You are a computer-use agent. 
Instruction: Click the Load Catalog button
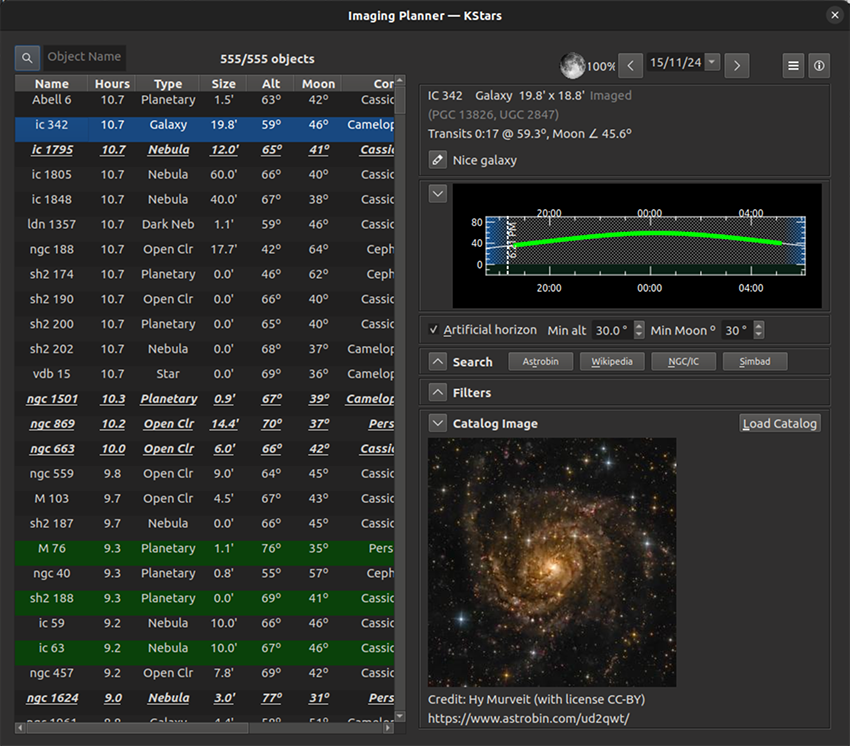pos(779,423)
